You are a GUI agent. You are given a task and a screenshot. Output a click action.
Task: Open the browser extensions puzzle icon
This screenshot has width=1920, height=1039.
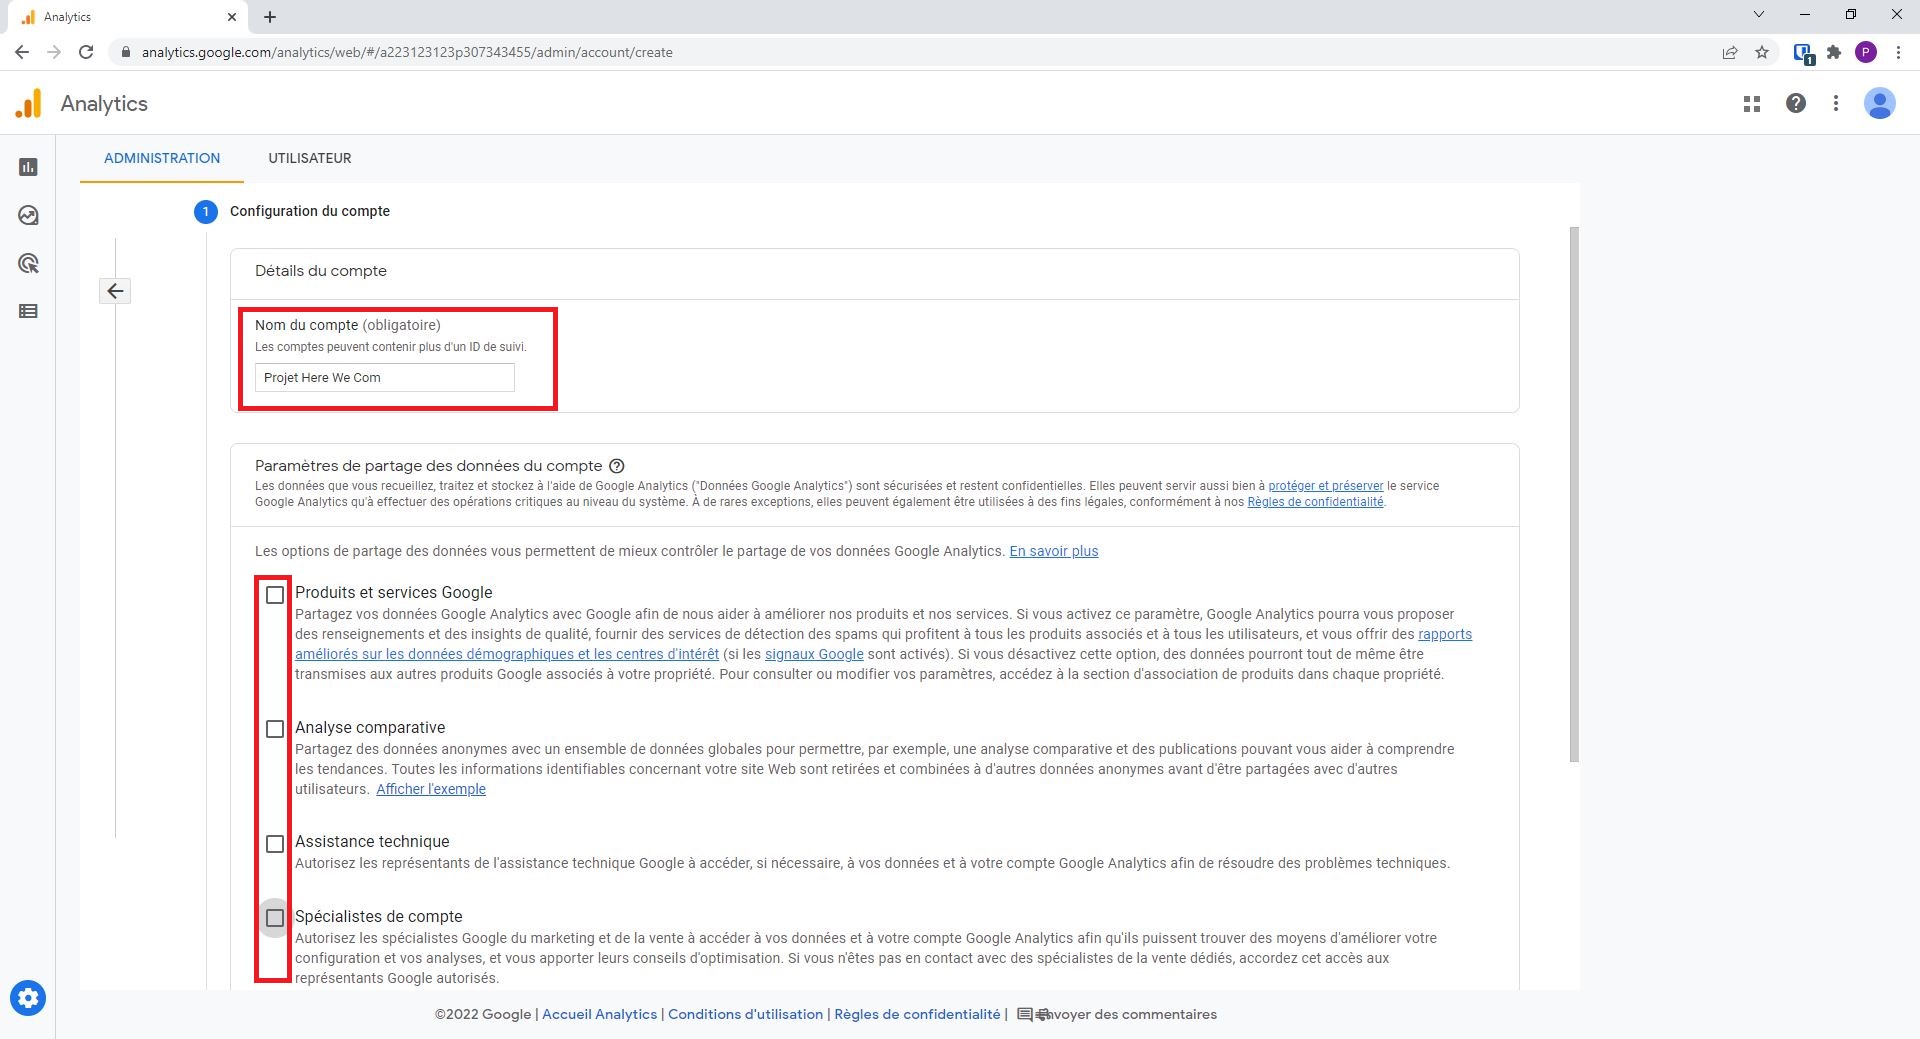[1834, 52]
